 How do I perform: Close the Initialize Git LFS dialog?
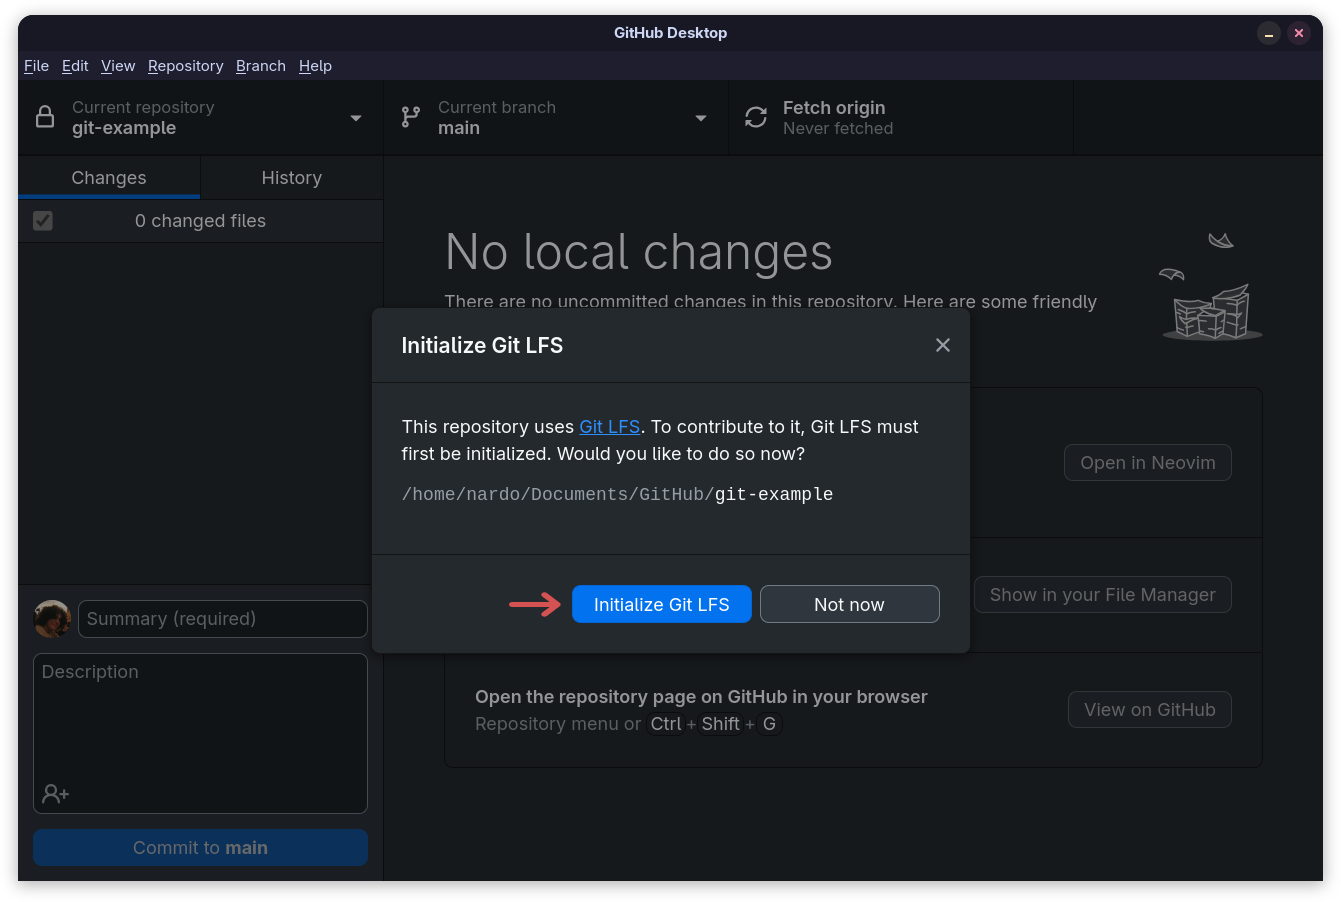[x=943, y=345]
